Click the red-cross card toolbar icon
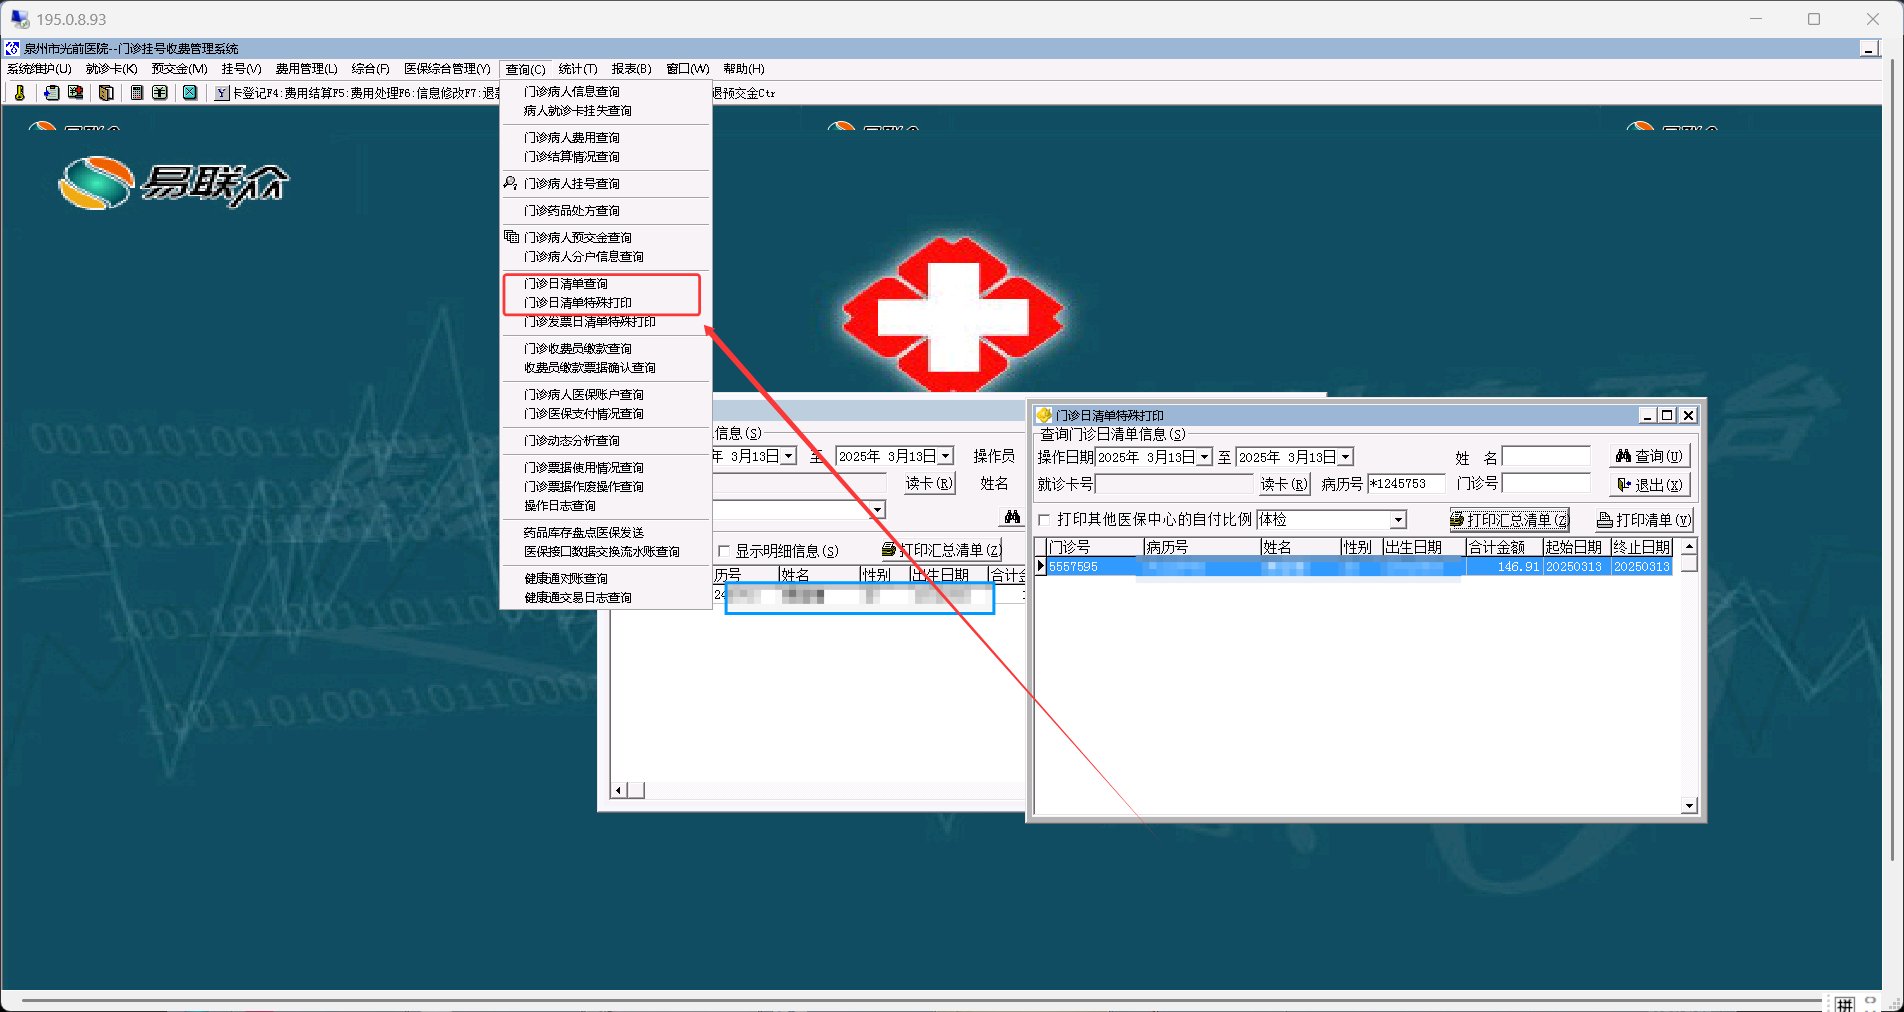1904x1012 pixels. (x=76, y=93)
